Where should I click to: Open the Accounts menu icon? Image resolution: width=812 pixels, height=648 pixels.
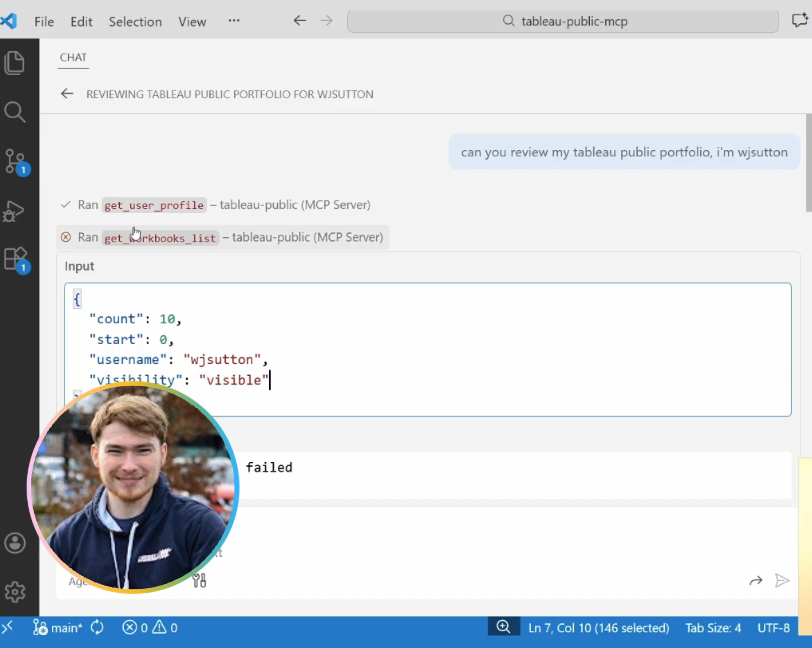15,543
